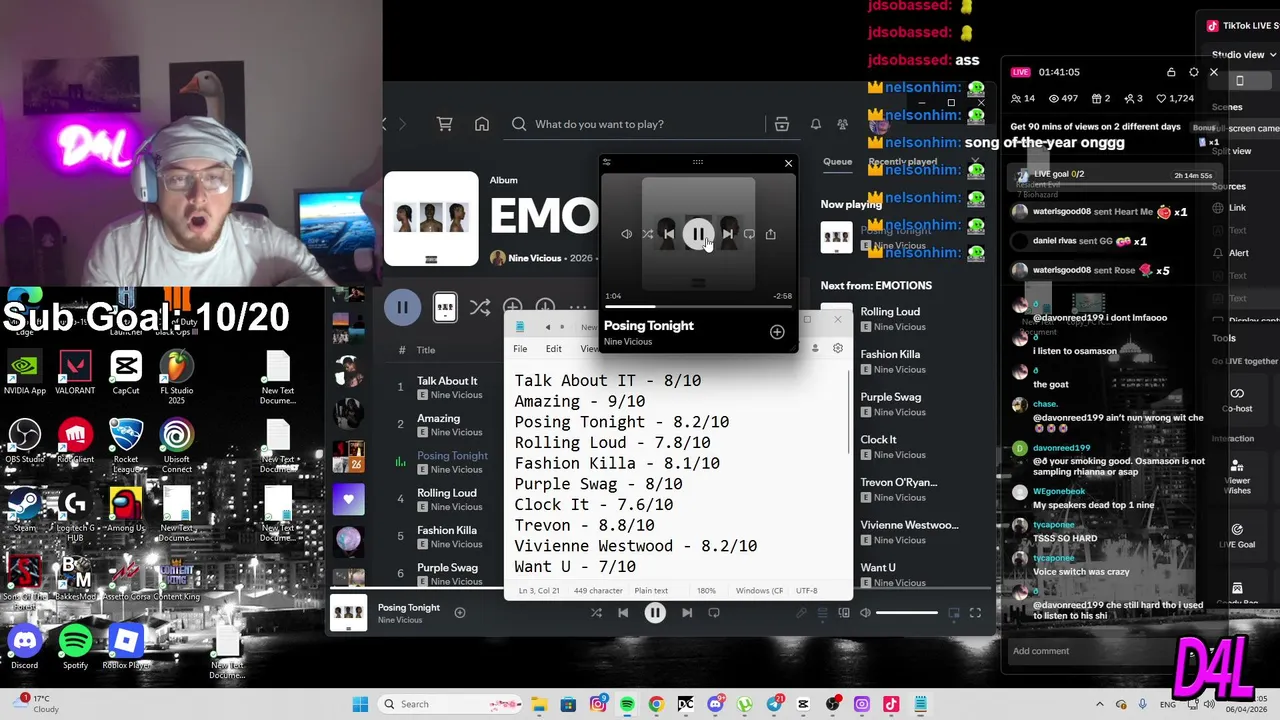
Task: Toggle shuffle in mini player
Action: point(647,234)
